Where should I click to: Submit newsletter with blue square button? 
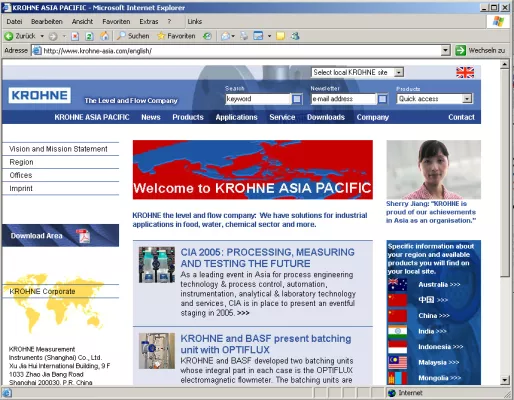tap(382, 99)
